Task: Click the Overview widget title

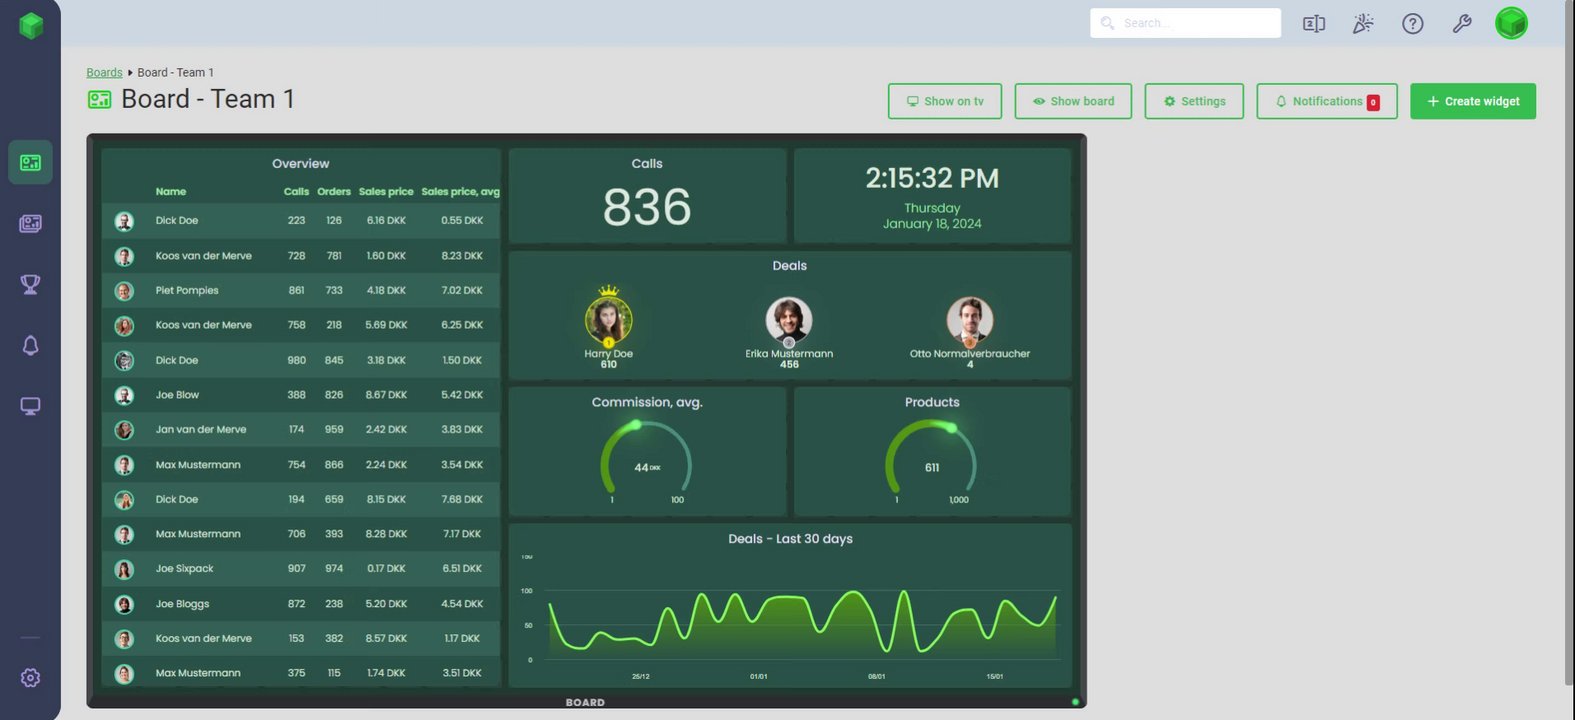Action: pos(300,163)
